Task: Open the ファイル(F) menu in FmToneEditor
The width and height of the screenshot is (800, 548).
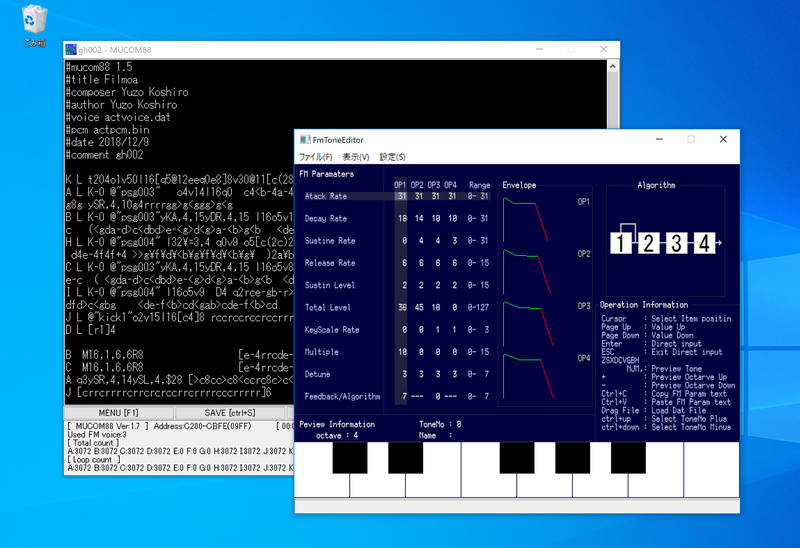Action: [315, 157]
